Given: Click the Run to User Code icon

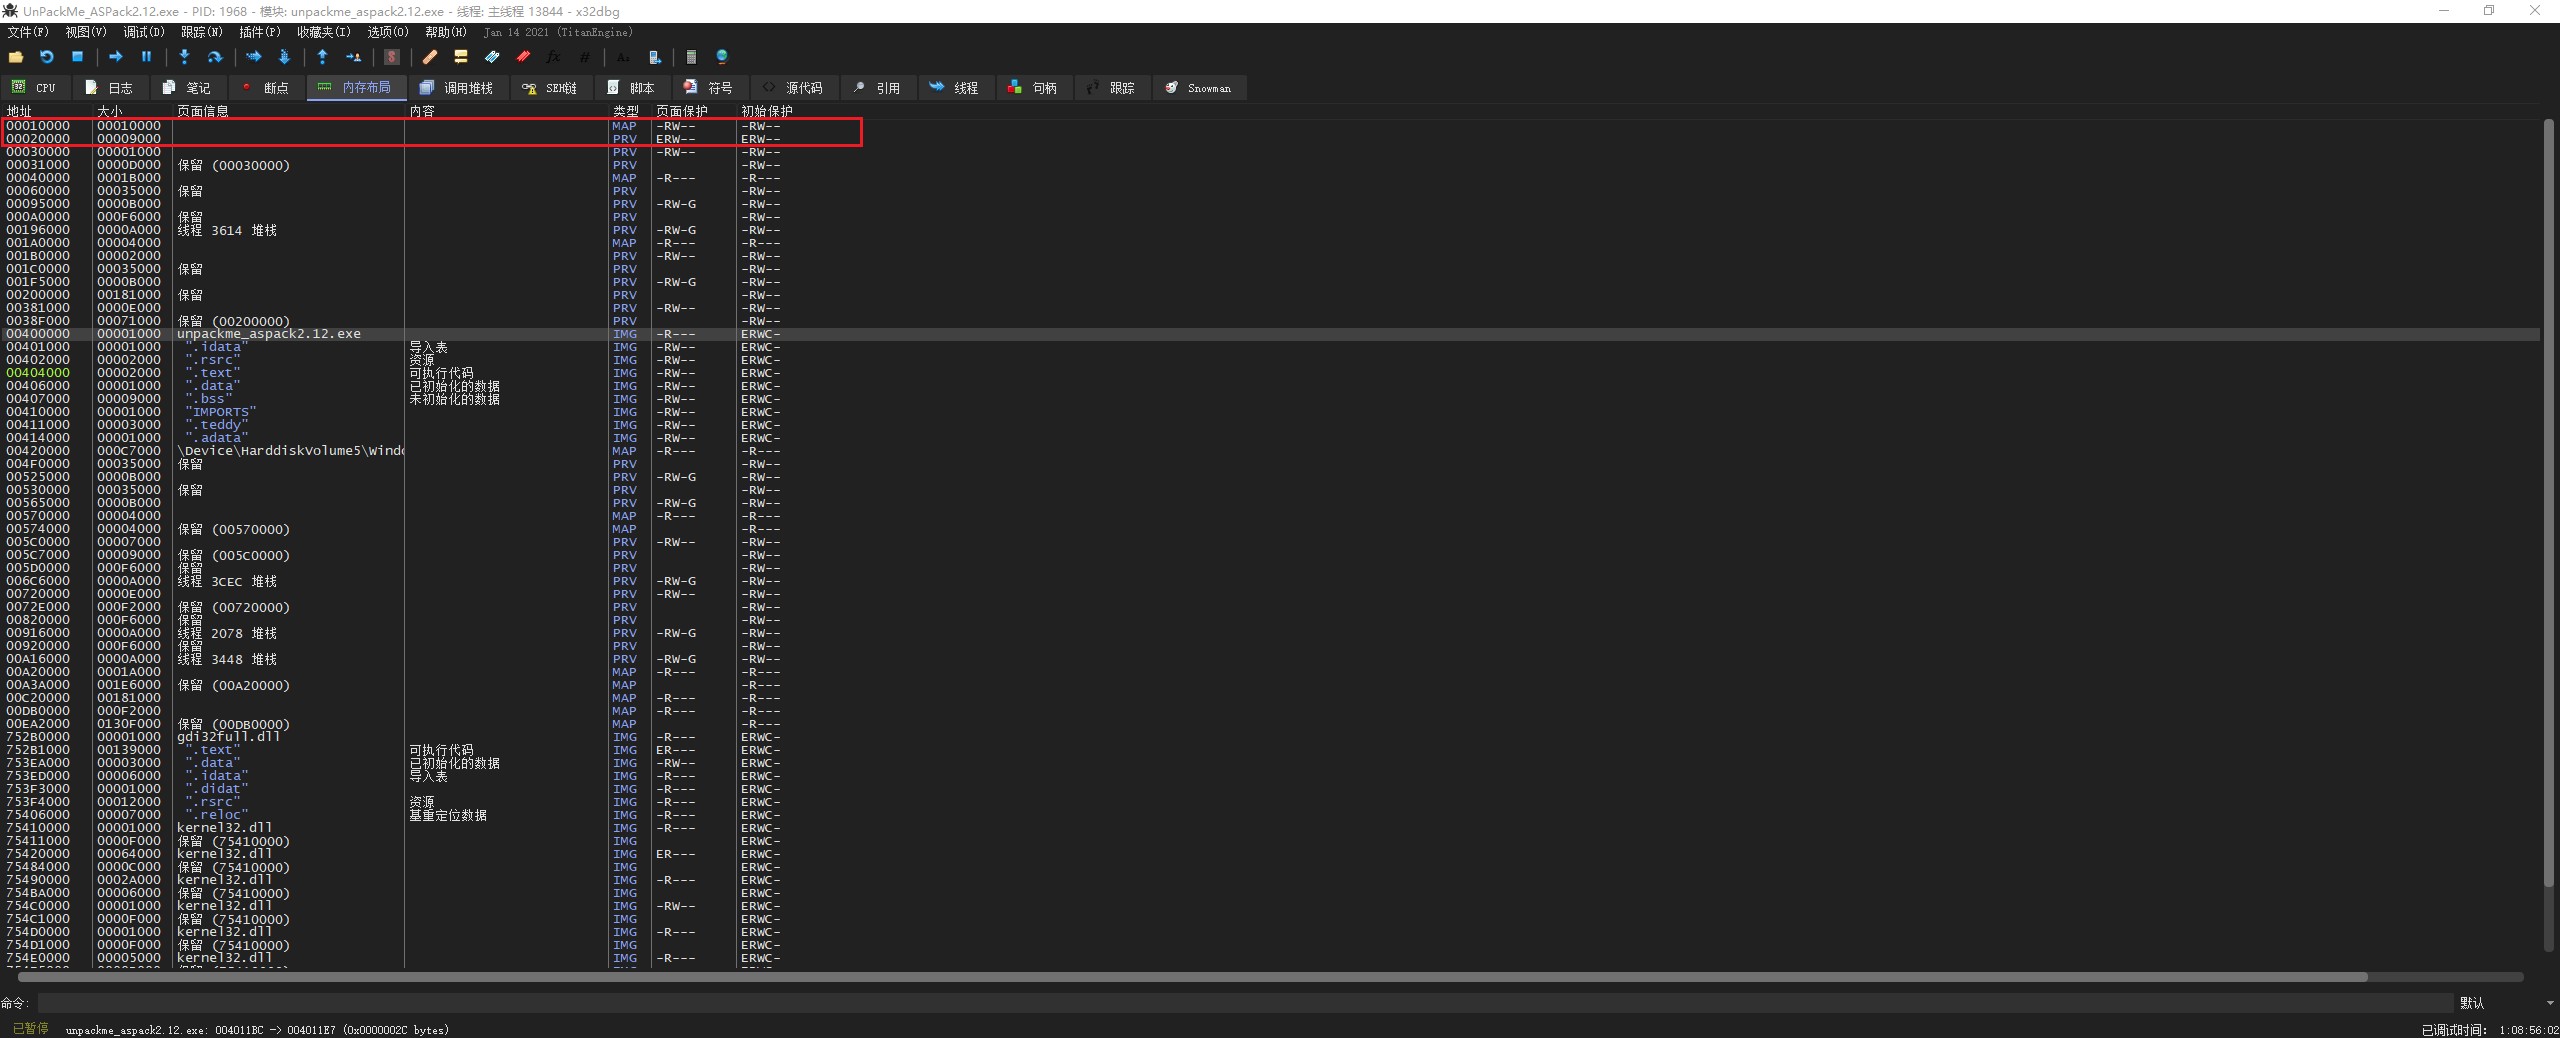Looking at the screenshot, I should click(x=353, y=57).
